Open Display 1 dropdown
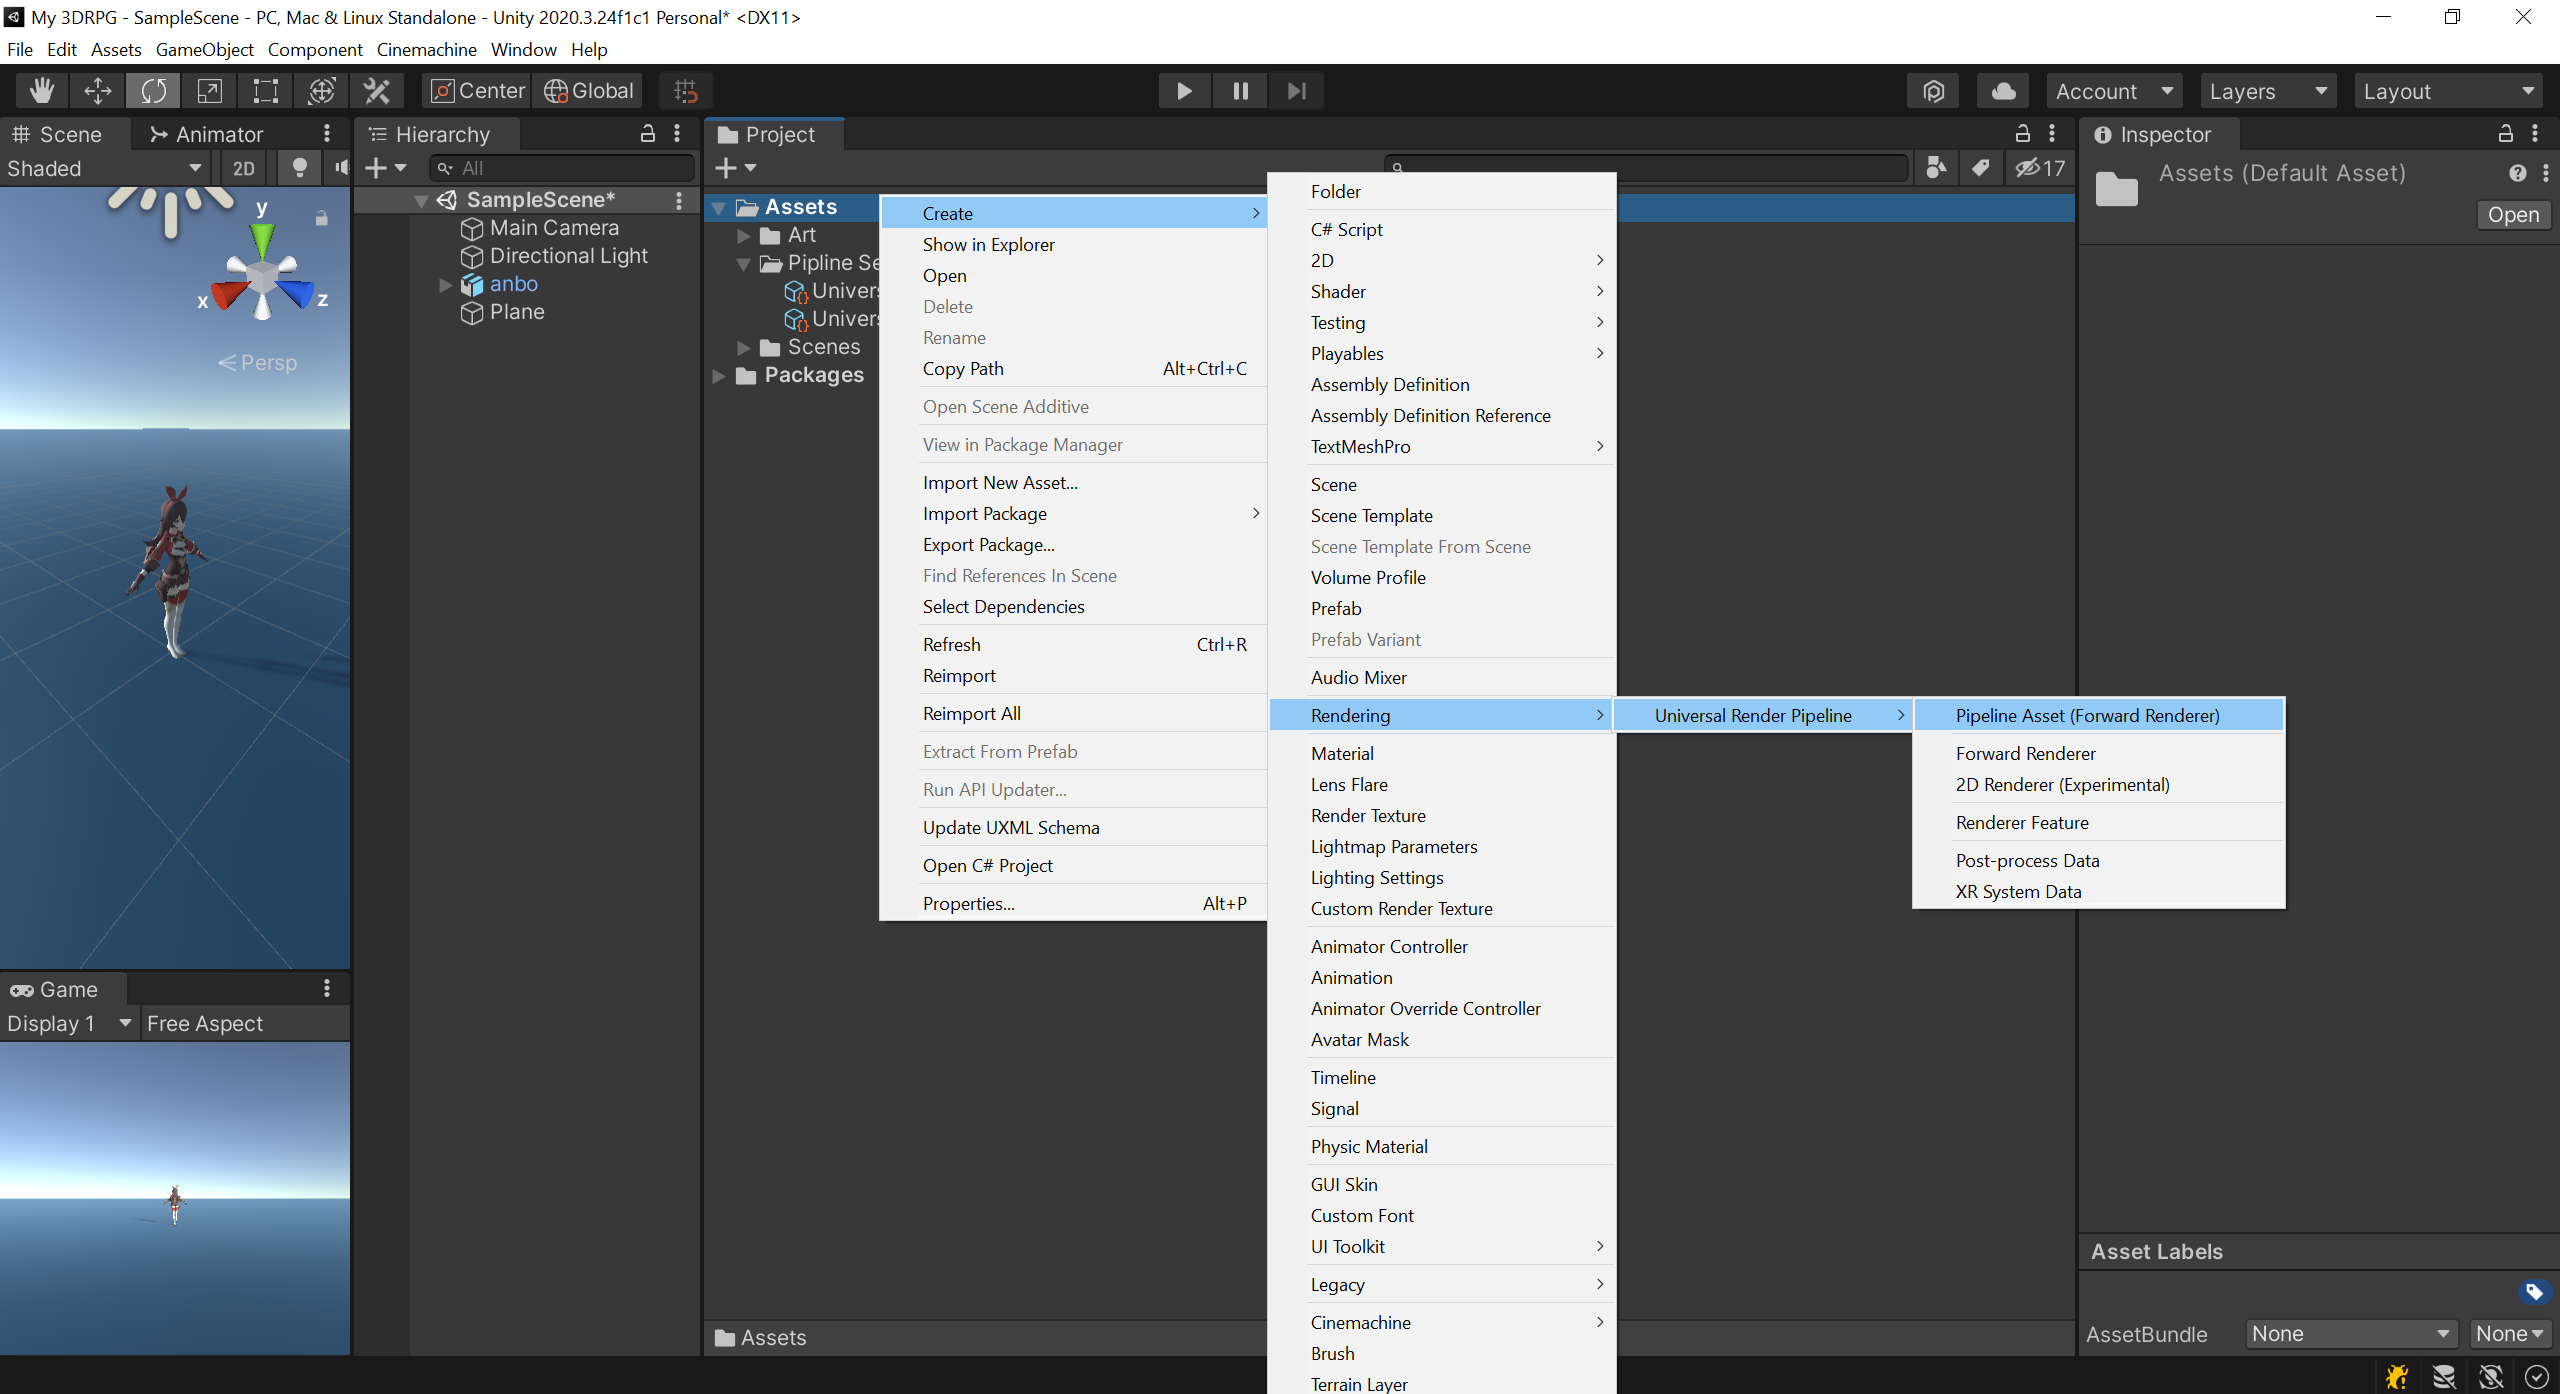This screenshot has width=2560, height=1394. pos(69,1023)
